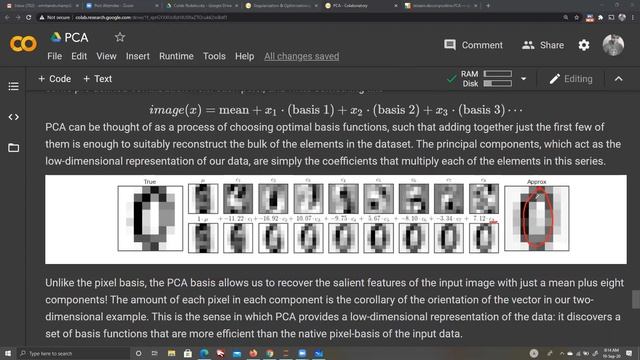The height and width of the screenshot is (360, 640).
Task: Open Zoom from the taskbar
Action: pyautogui.click(x=302, y=353)
